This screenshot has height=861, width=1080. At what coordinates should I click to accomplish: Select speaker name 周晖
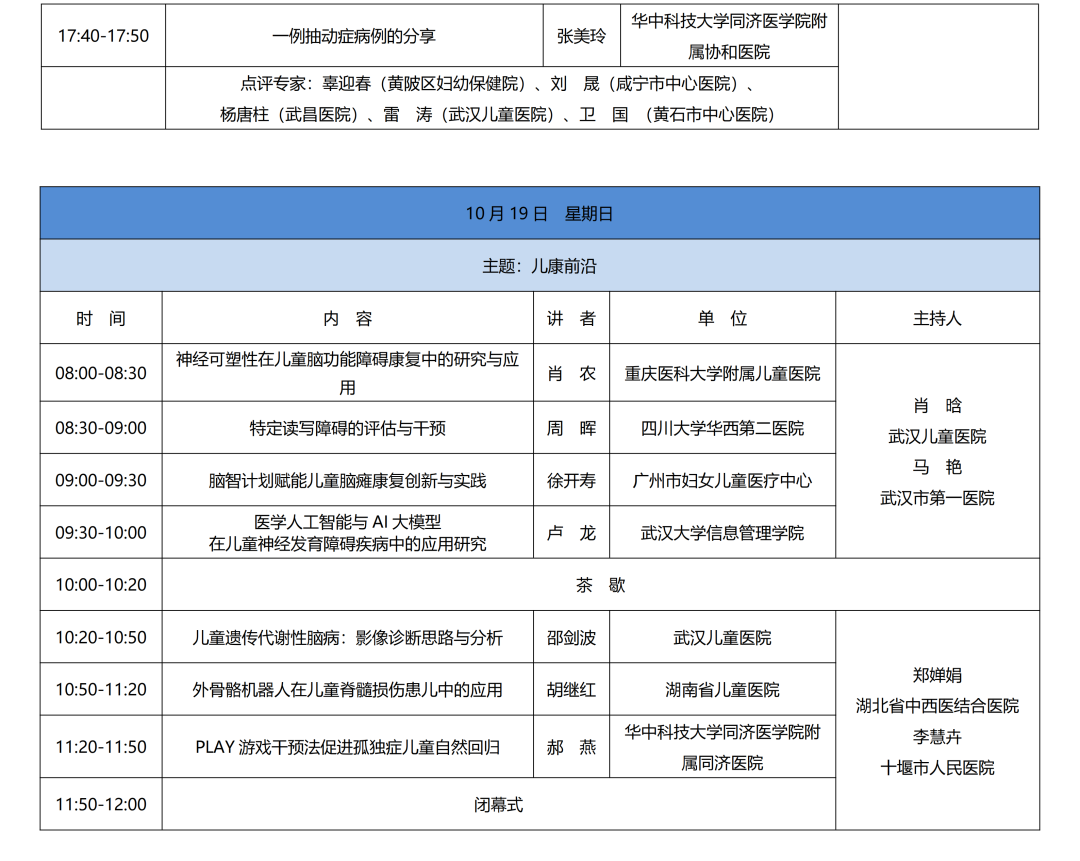(571, 428)
